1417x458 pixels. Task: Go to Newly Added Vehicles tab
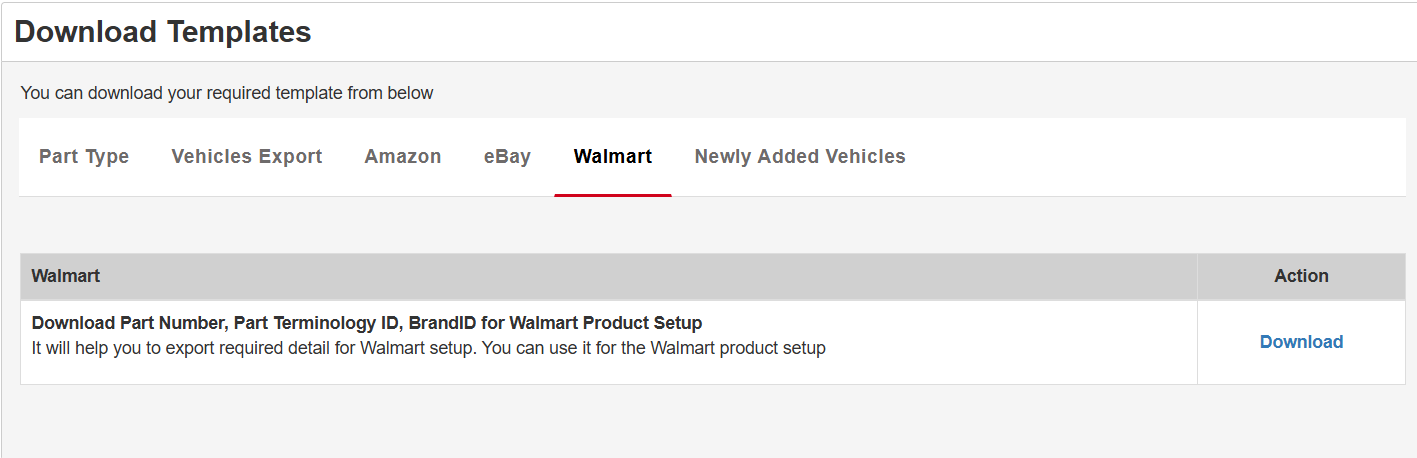point(800,157)
